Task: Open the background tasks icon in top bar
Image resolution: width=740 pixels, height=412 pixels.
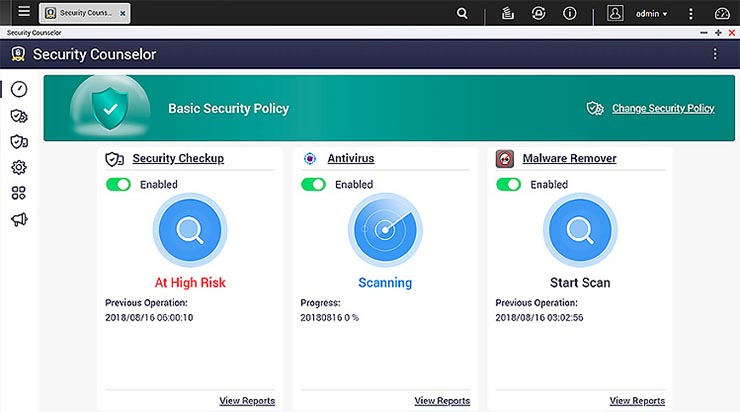Action: [x=507, y=14]
